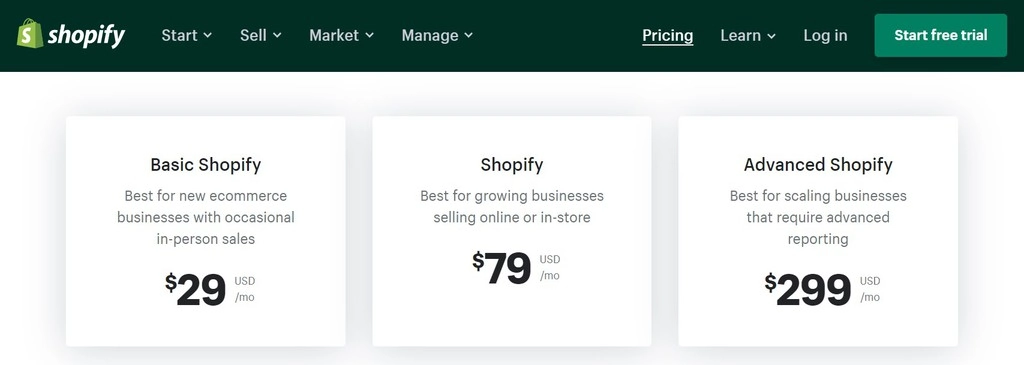Open the Manage navigation menu
Viewport: 1024px width, 365px height.
pyautogui.click(x=438, y=35)
